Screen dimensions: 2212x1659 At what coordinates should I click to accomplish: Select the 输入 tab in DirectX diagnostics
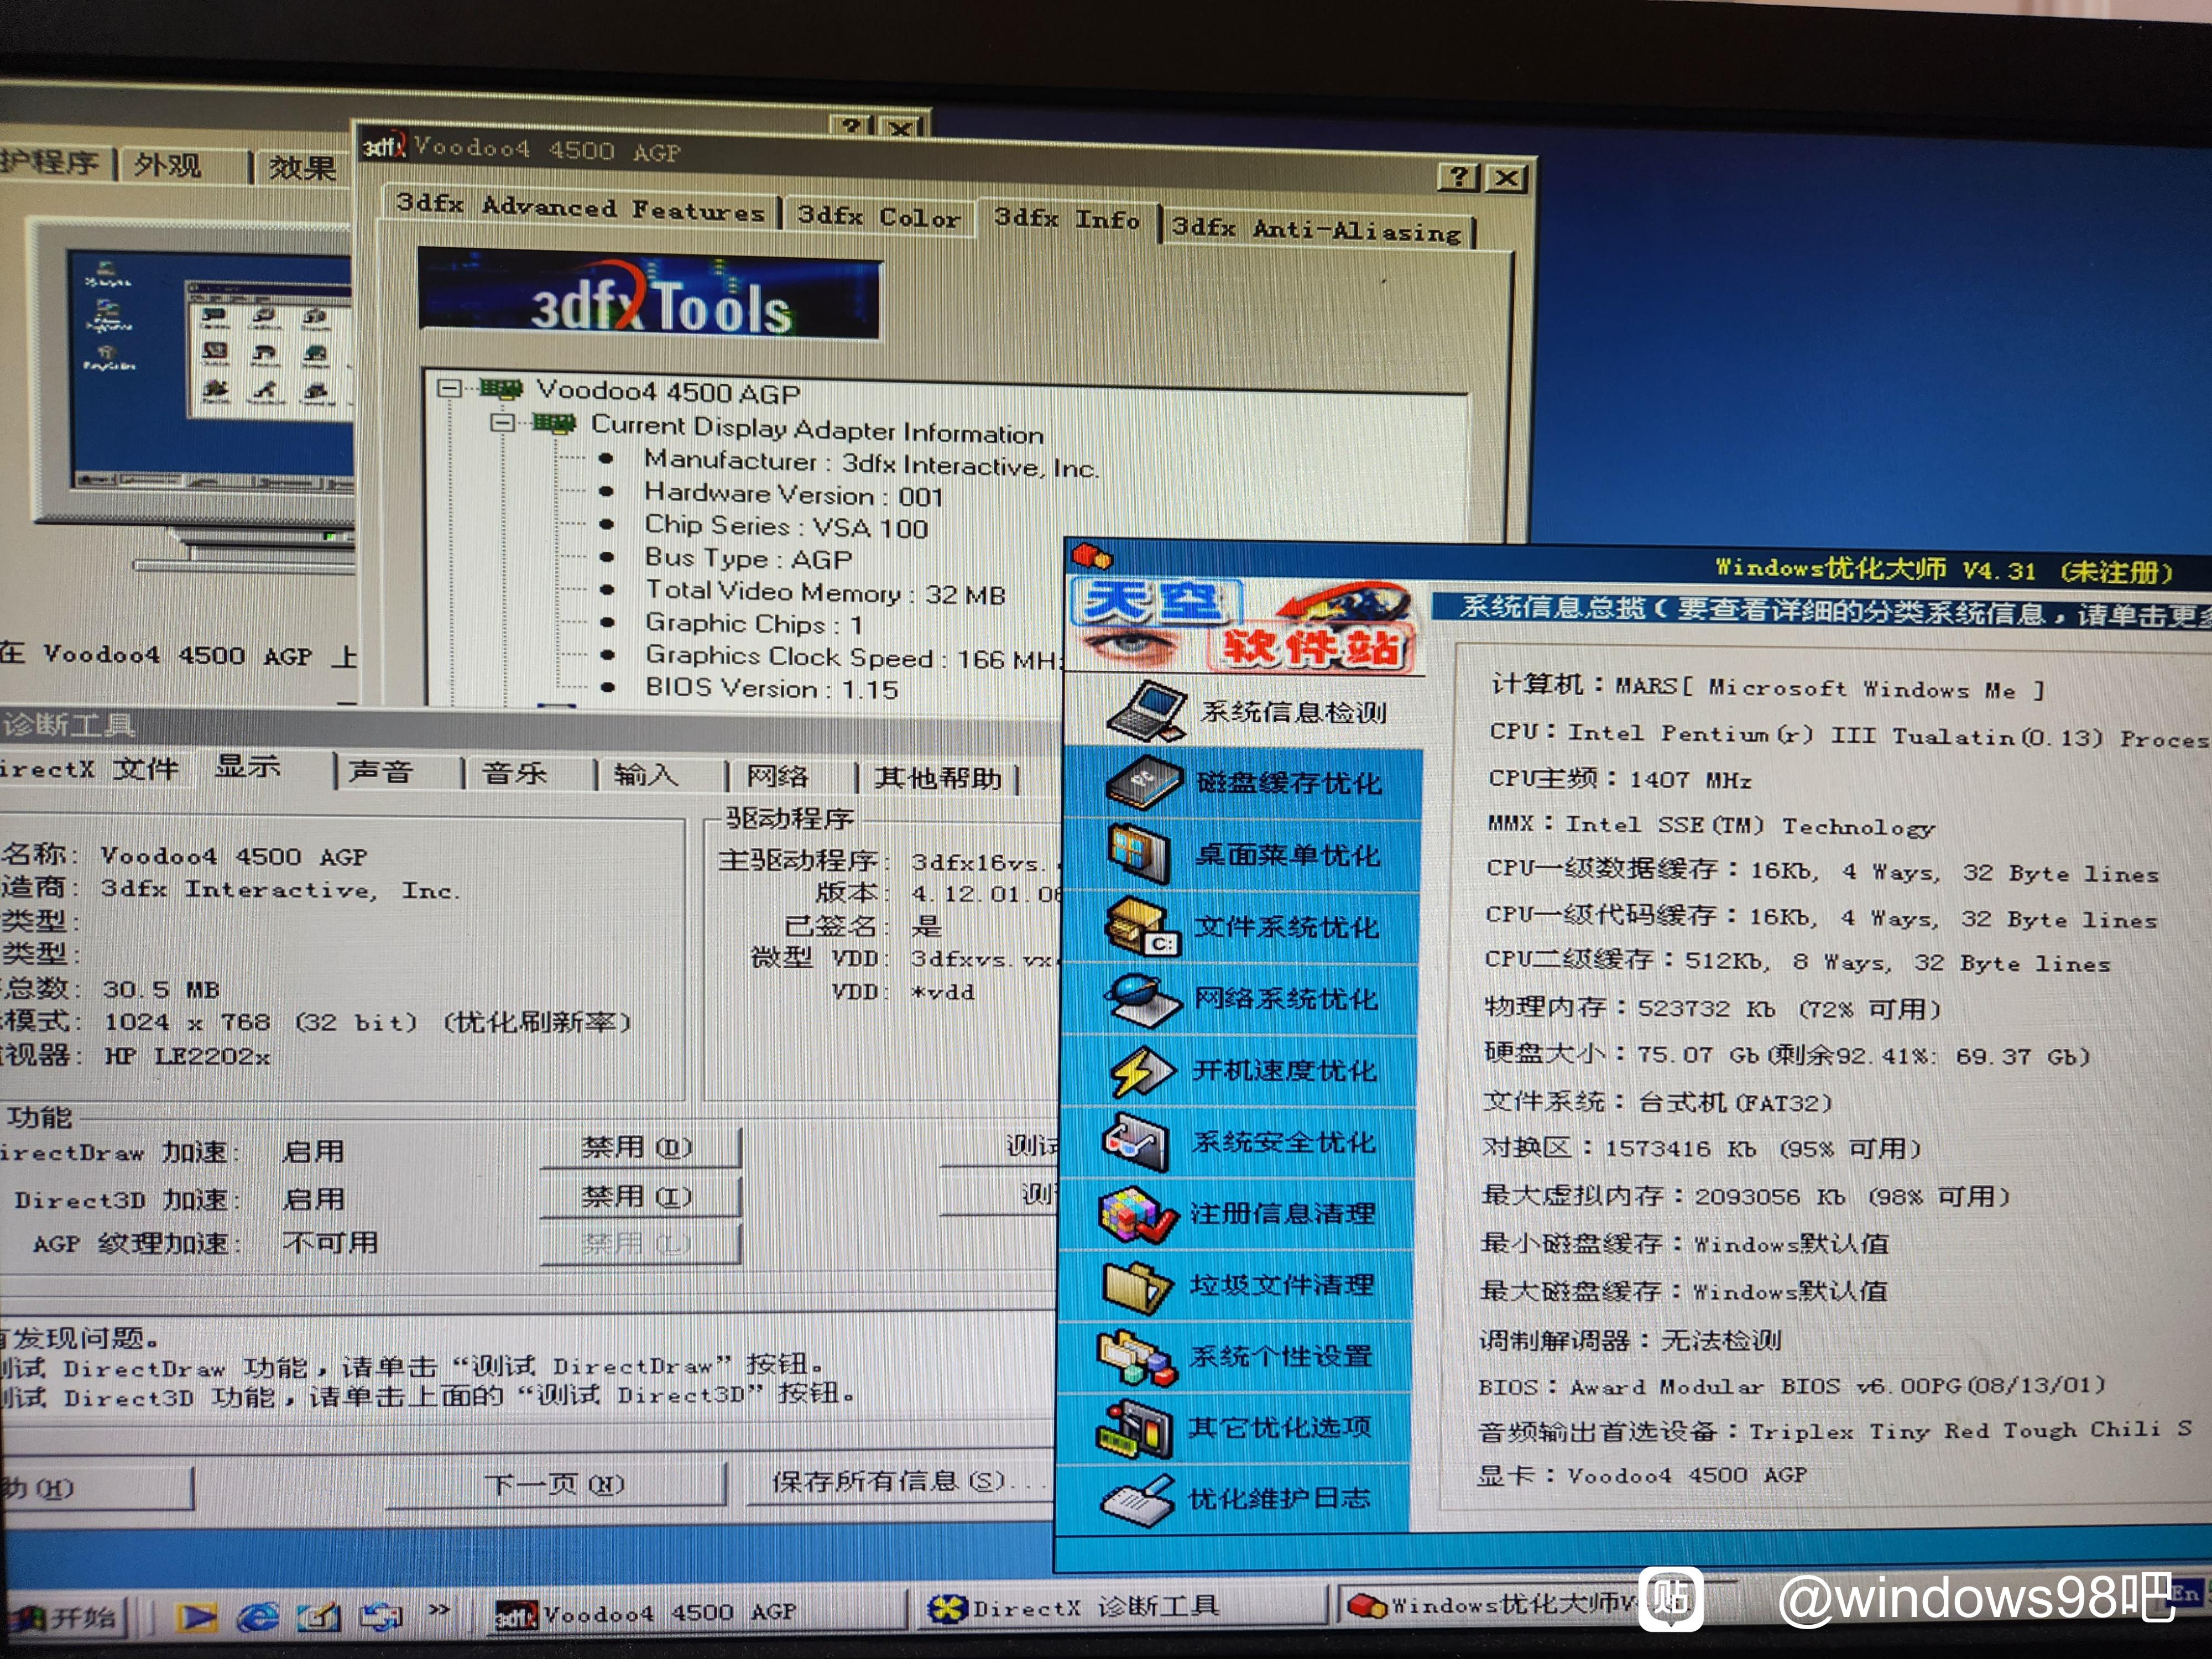pyautogui.click(x=646, y=774)
